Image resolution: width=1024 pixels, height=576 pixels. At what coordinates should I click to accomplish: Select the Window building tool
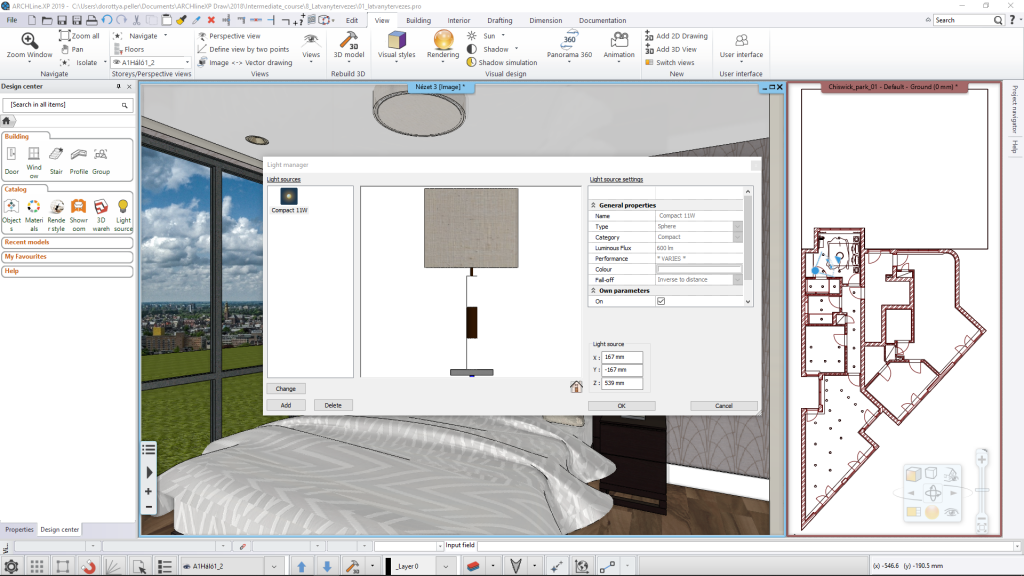click(x=34, y=163)
